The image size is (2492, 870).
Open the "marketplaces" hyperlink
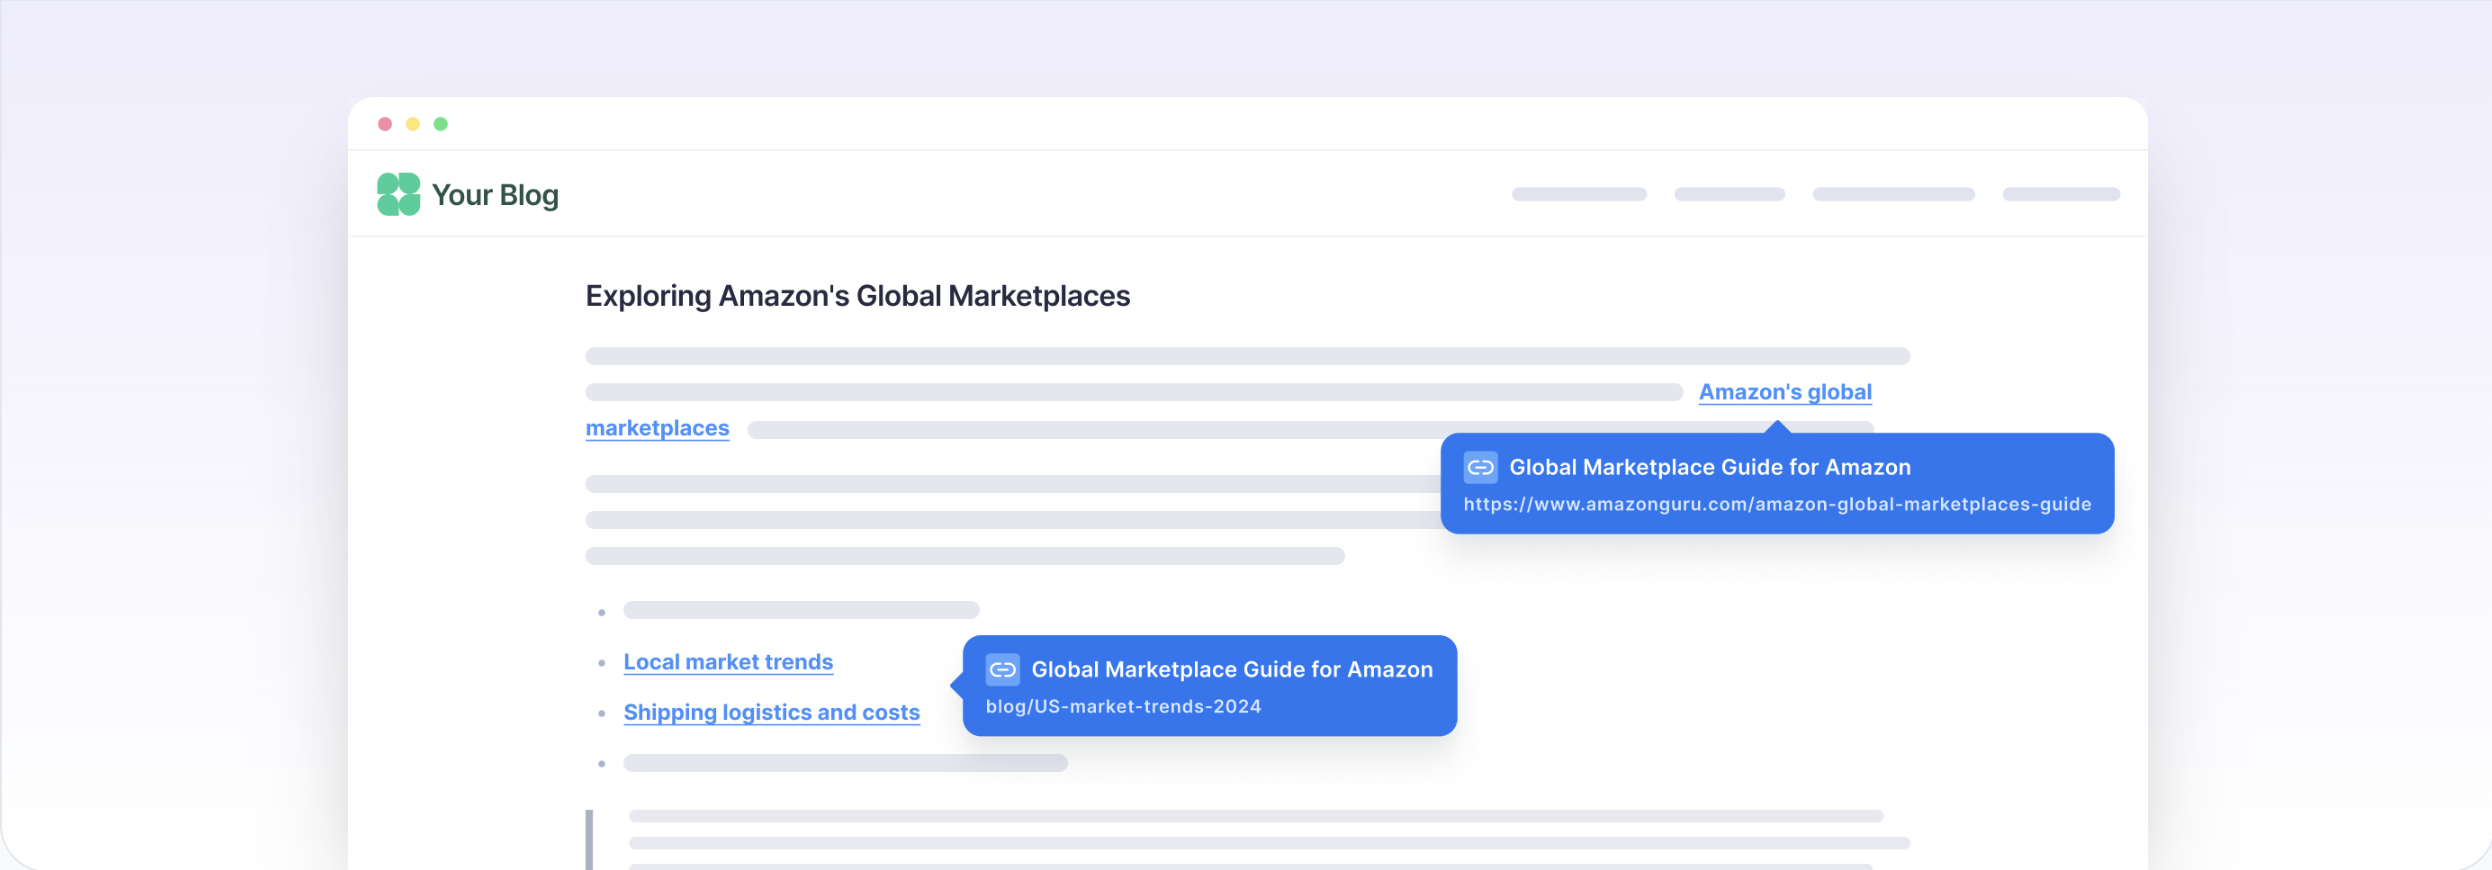coord(657,428)
